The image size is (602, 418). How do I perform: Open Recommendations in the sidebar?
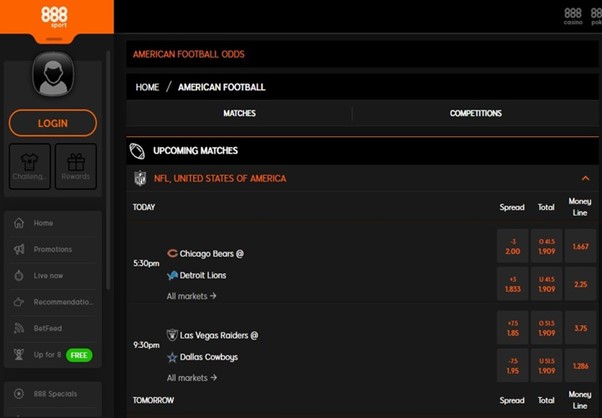click(53, 302)
